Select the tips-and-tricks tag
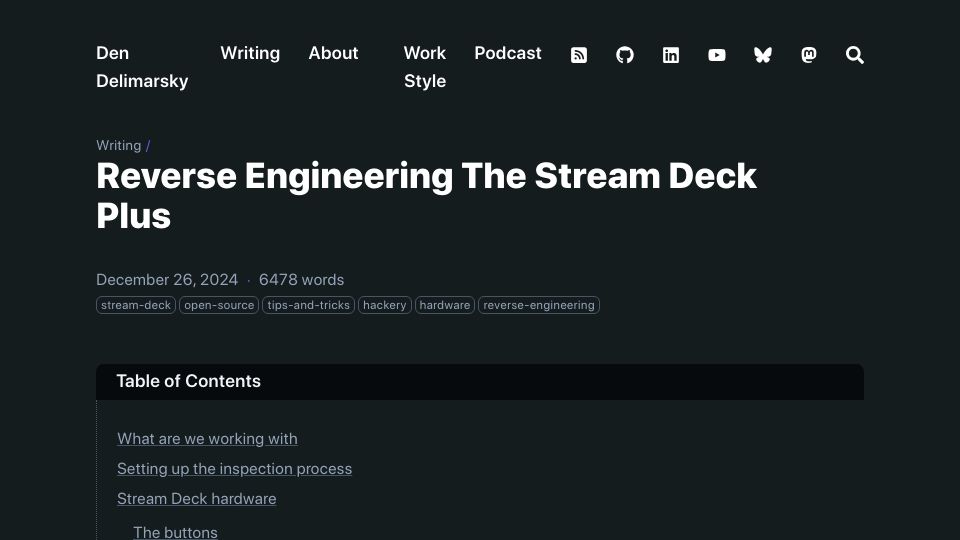 (309, 305)
